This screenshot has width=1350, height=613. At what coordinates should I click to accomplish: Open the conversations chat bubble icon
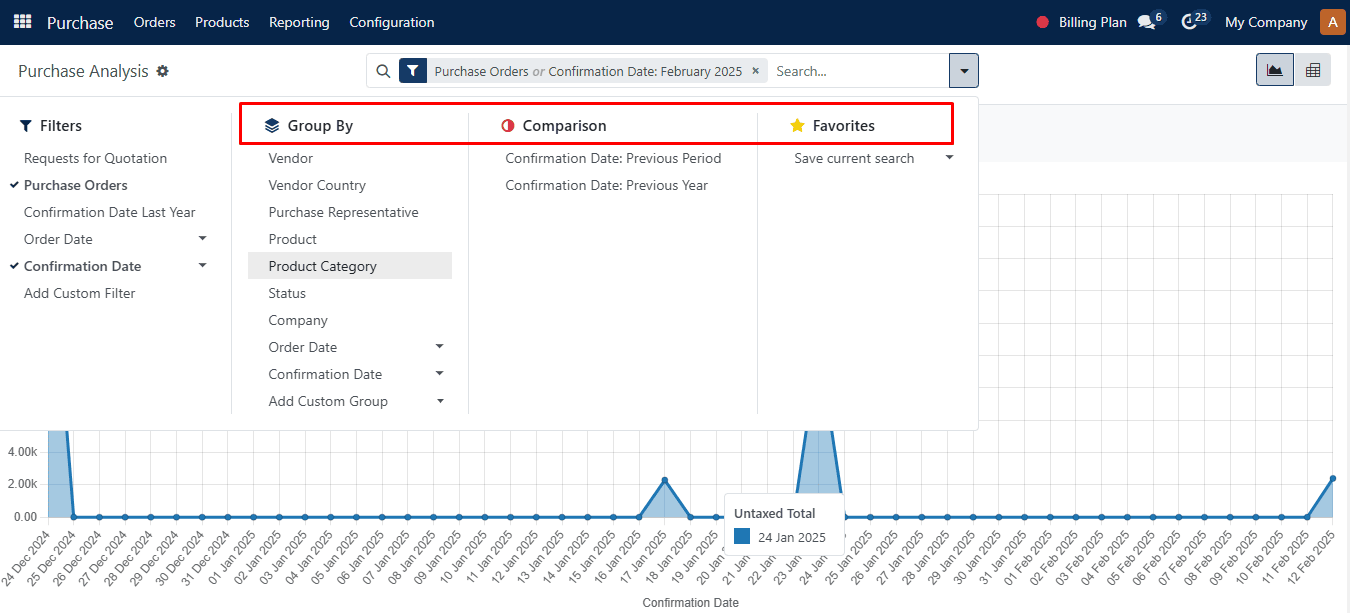pyautogui.click(x=1147, y=22)
